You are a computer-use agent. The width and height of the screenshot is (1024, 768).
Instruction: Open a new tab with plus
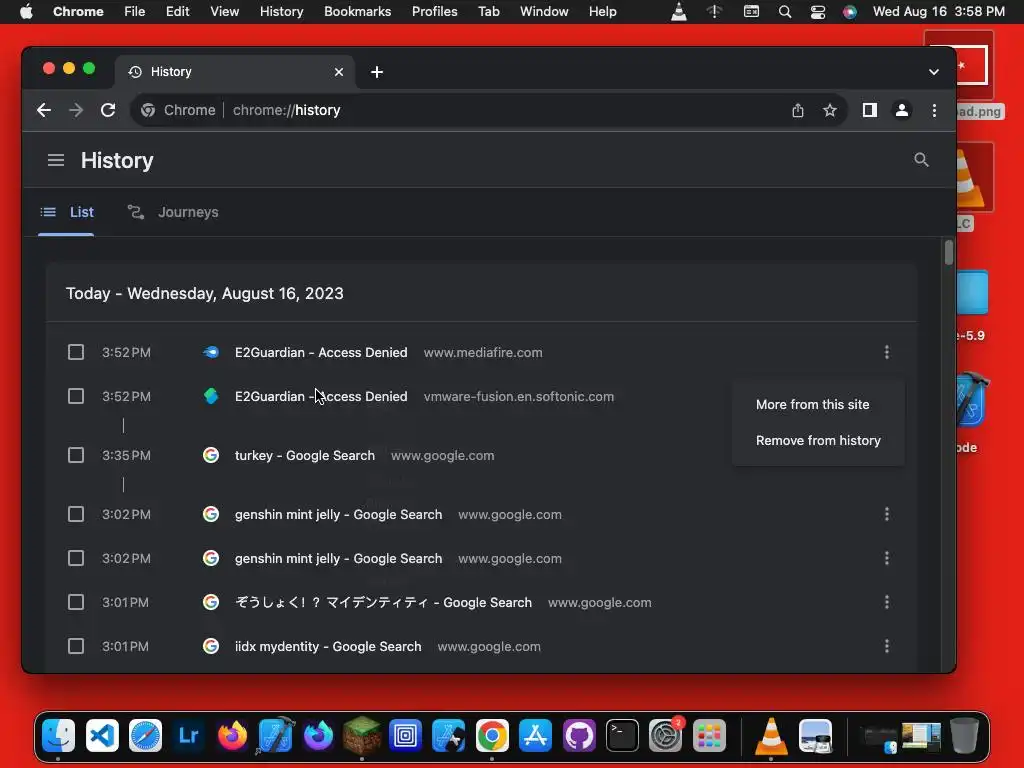377,72
